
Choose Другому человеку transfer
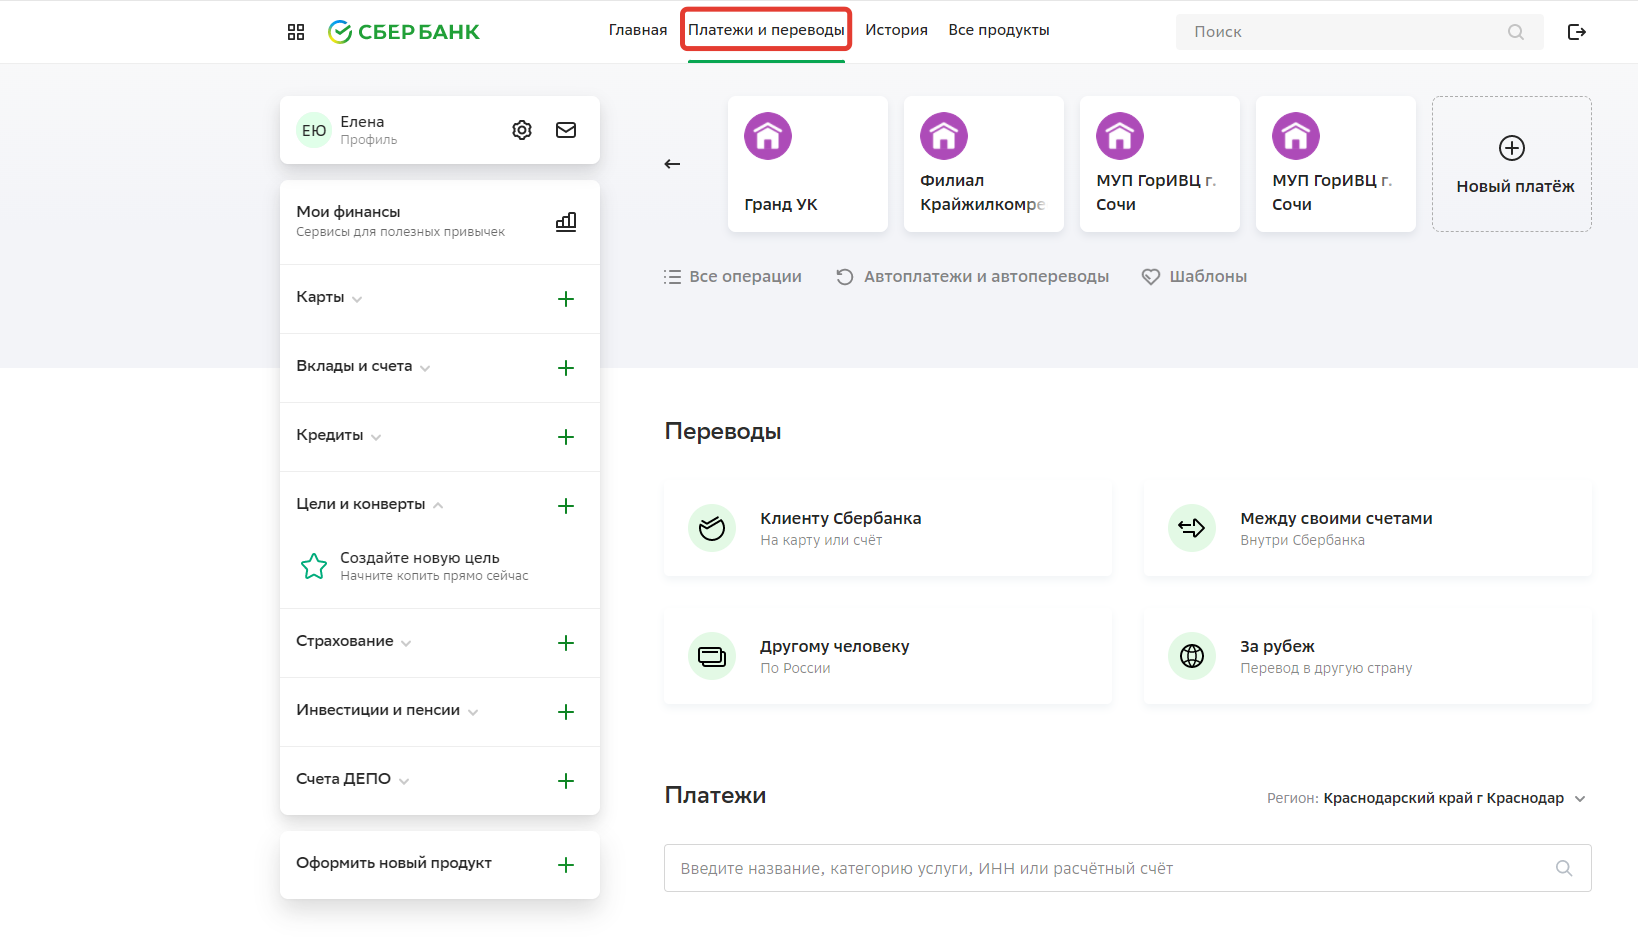(888, 656)
